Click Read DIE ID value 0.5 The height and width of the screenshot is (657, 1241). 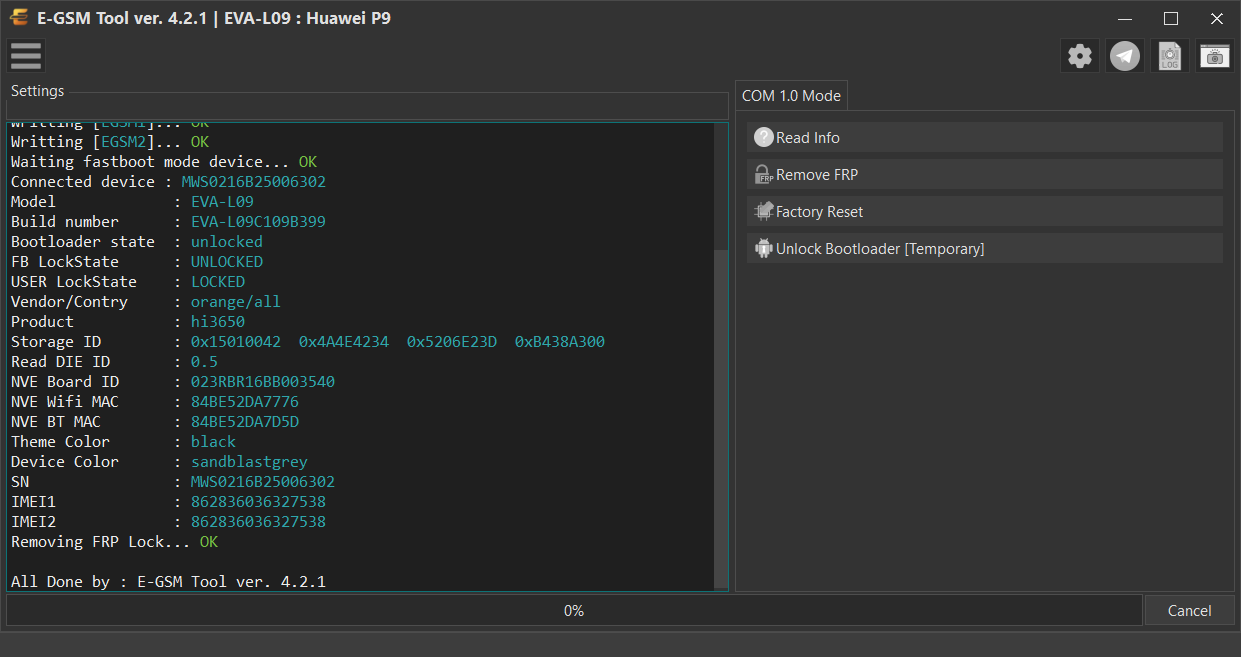pos(204,361)
